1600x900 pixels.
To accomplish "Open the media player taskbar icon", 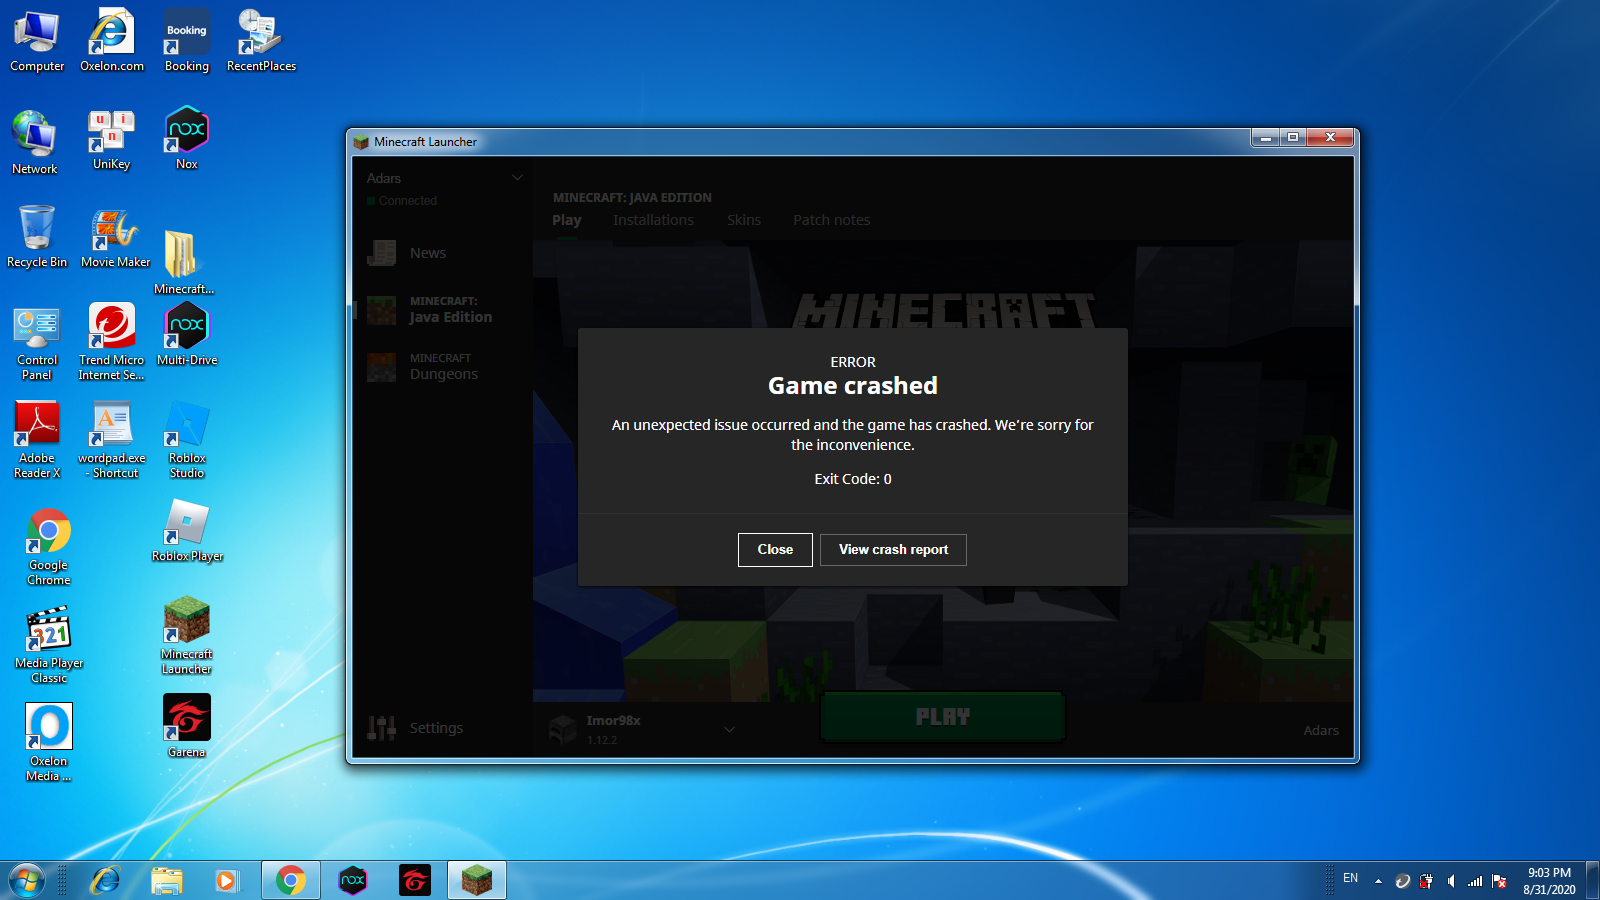I will (x=227, y=881).
